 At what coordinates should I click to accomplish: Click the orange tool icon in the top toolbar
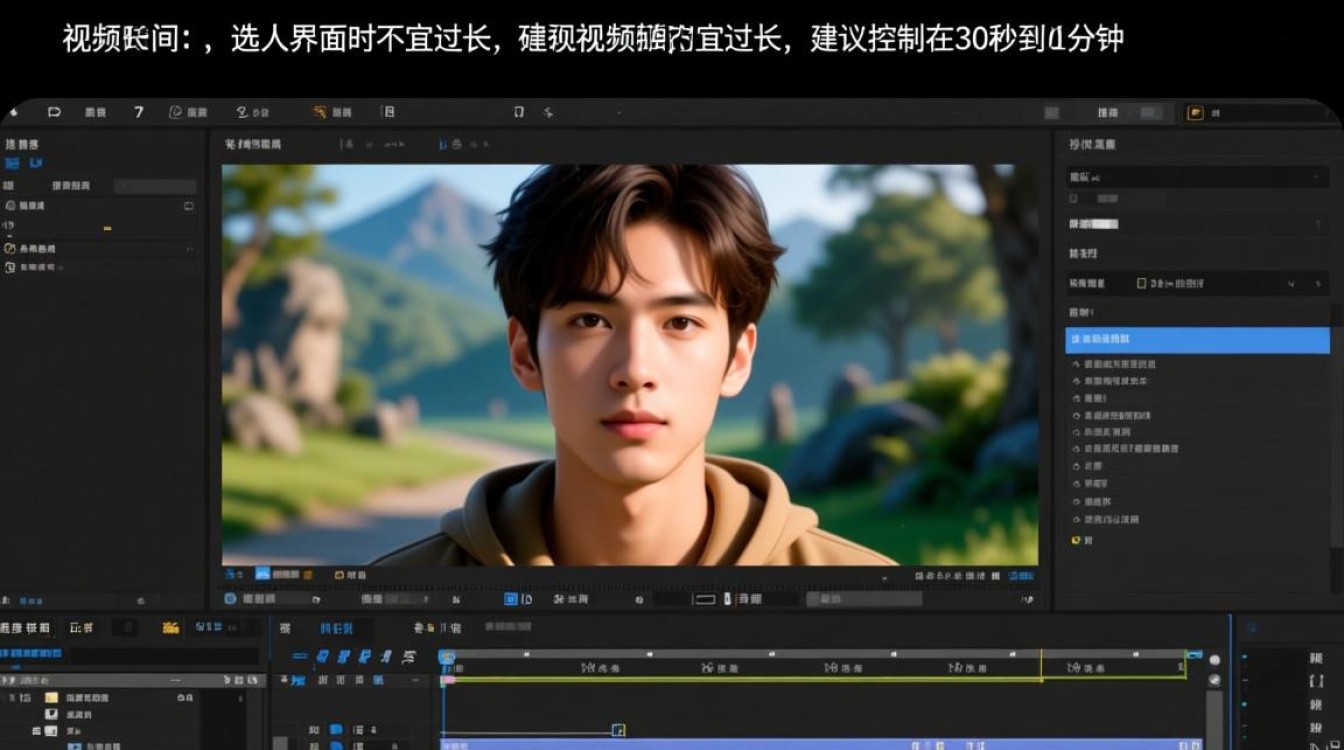320,112
